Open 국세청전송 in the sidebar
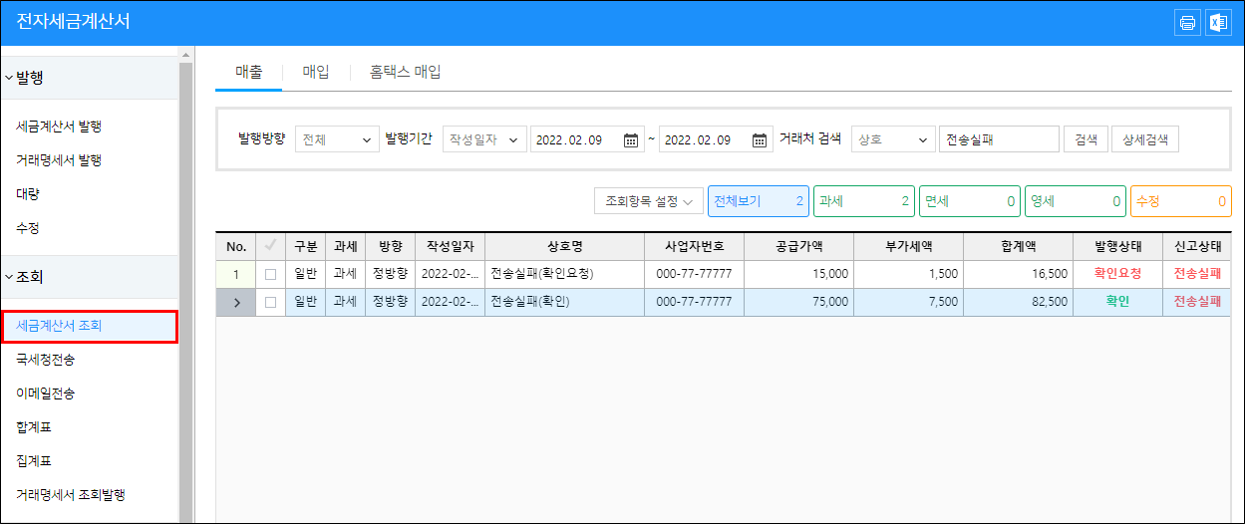Screen dimensions: 1245x524 pos(45,359)
